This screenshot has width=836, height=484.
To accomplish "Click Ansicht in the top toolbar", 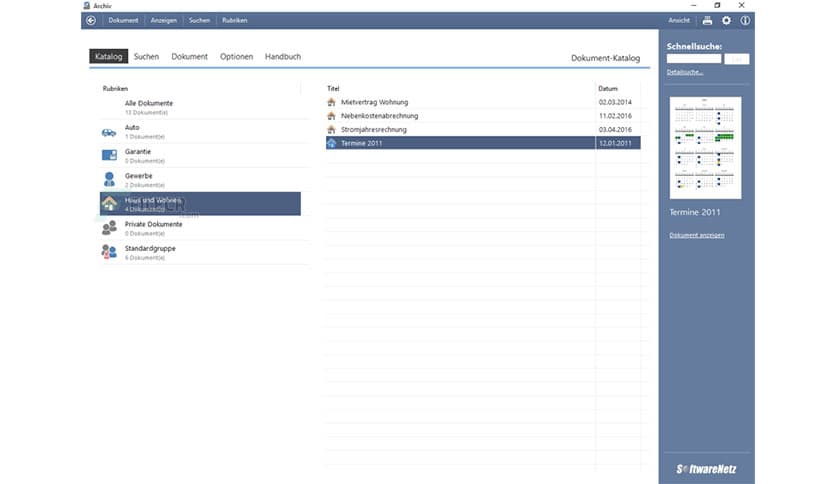I will [679, 20].
